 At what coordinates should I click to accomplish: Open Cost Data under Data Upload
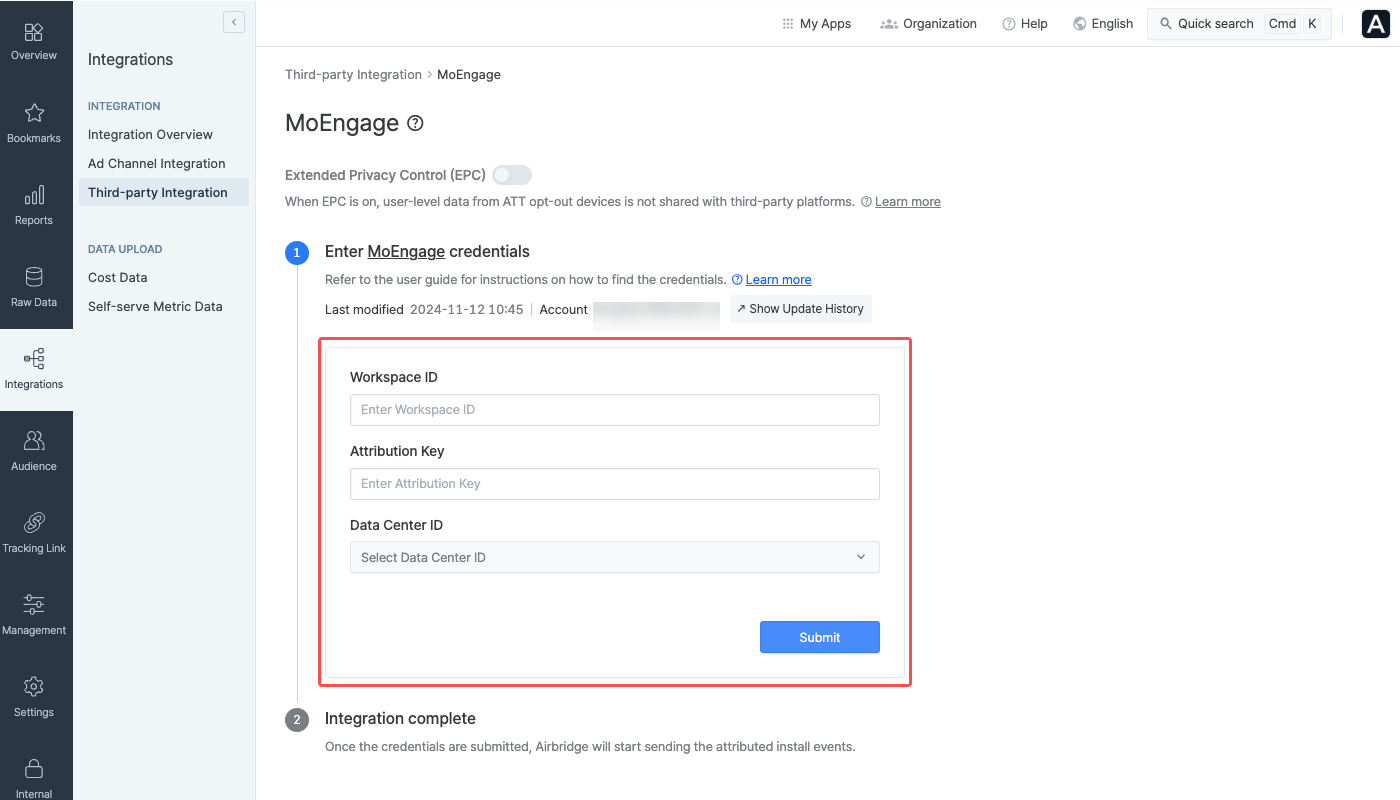(118, 278)
